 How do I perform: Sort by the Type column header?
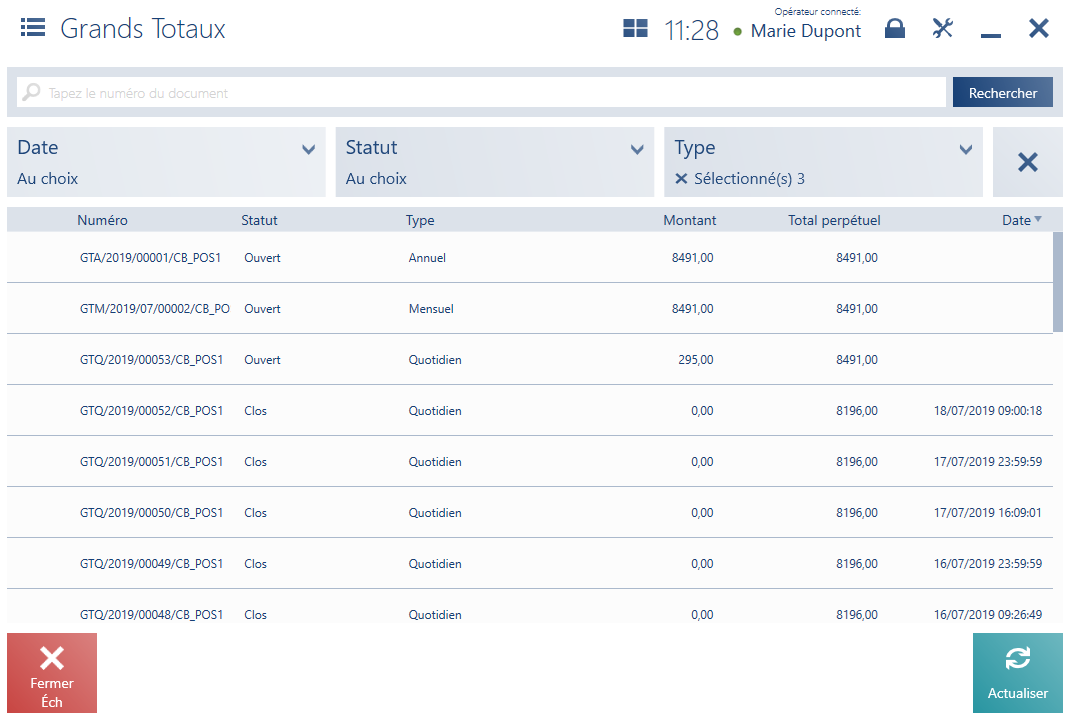pos(419,220)
